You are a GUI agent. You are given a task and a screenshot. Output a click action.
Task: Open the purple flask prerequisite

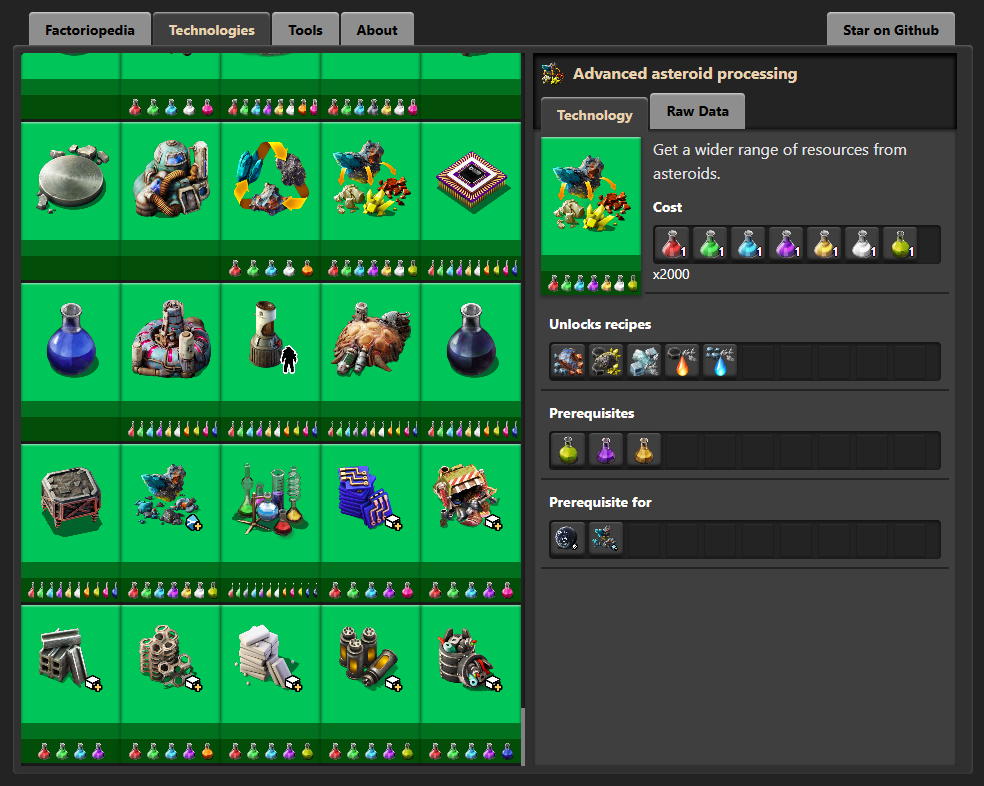606,450
